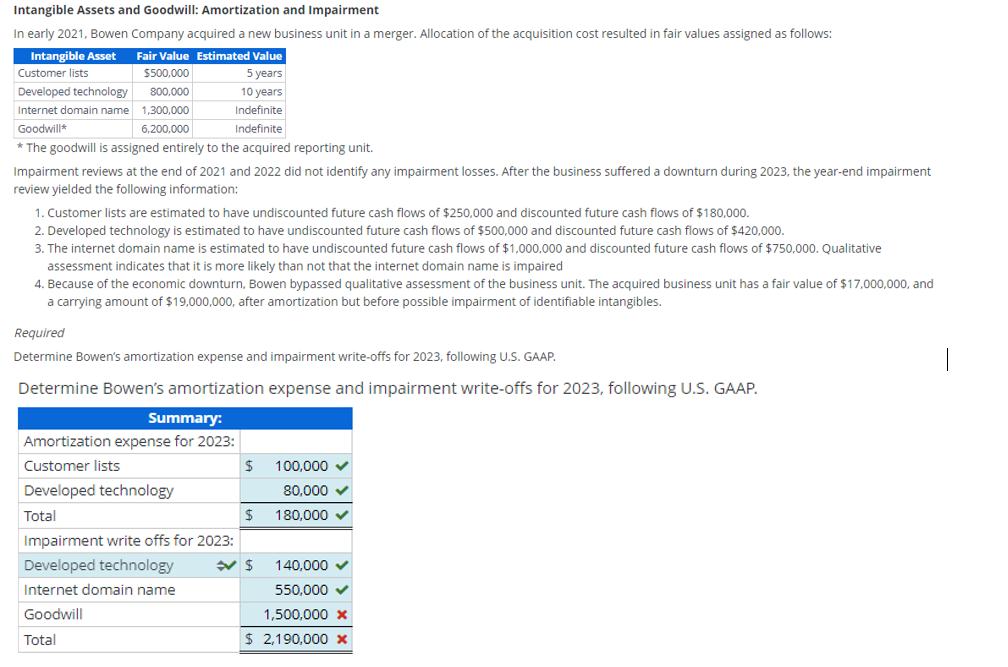1008x667 pixels.
Task: Click the red X beside the 2,190,000 total
Action: [340, 637]
